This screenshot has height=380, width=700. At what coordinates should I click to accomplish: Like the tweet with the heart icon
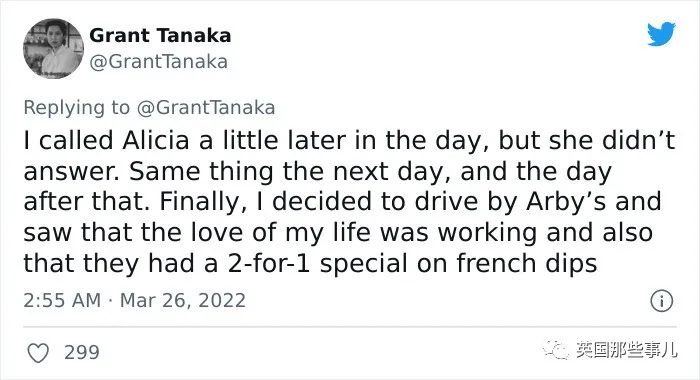(38, 353)
